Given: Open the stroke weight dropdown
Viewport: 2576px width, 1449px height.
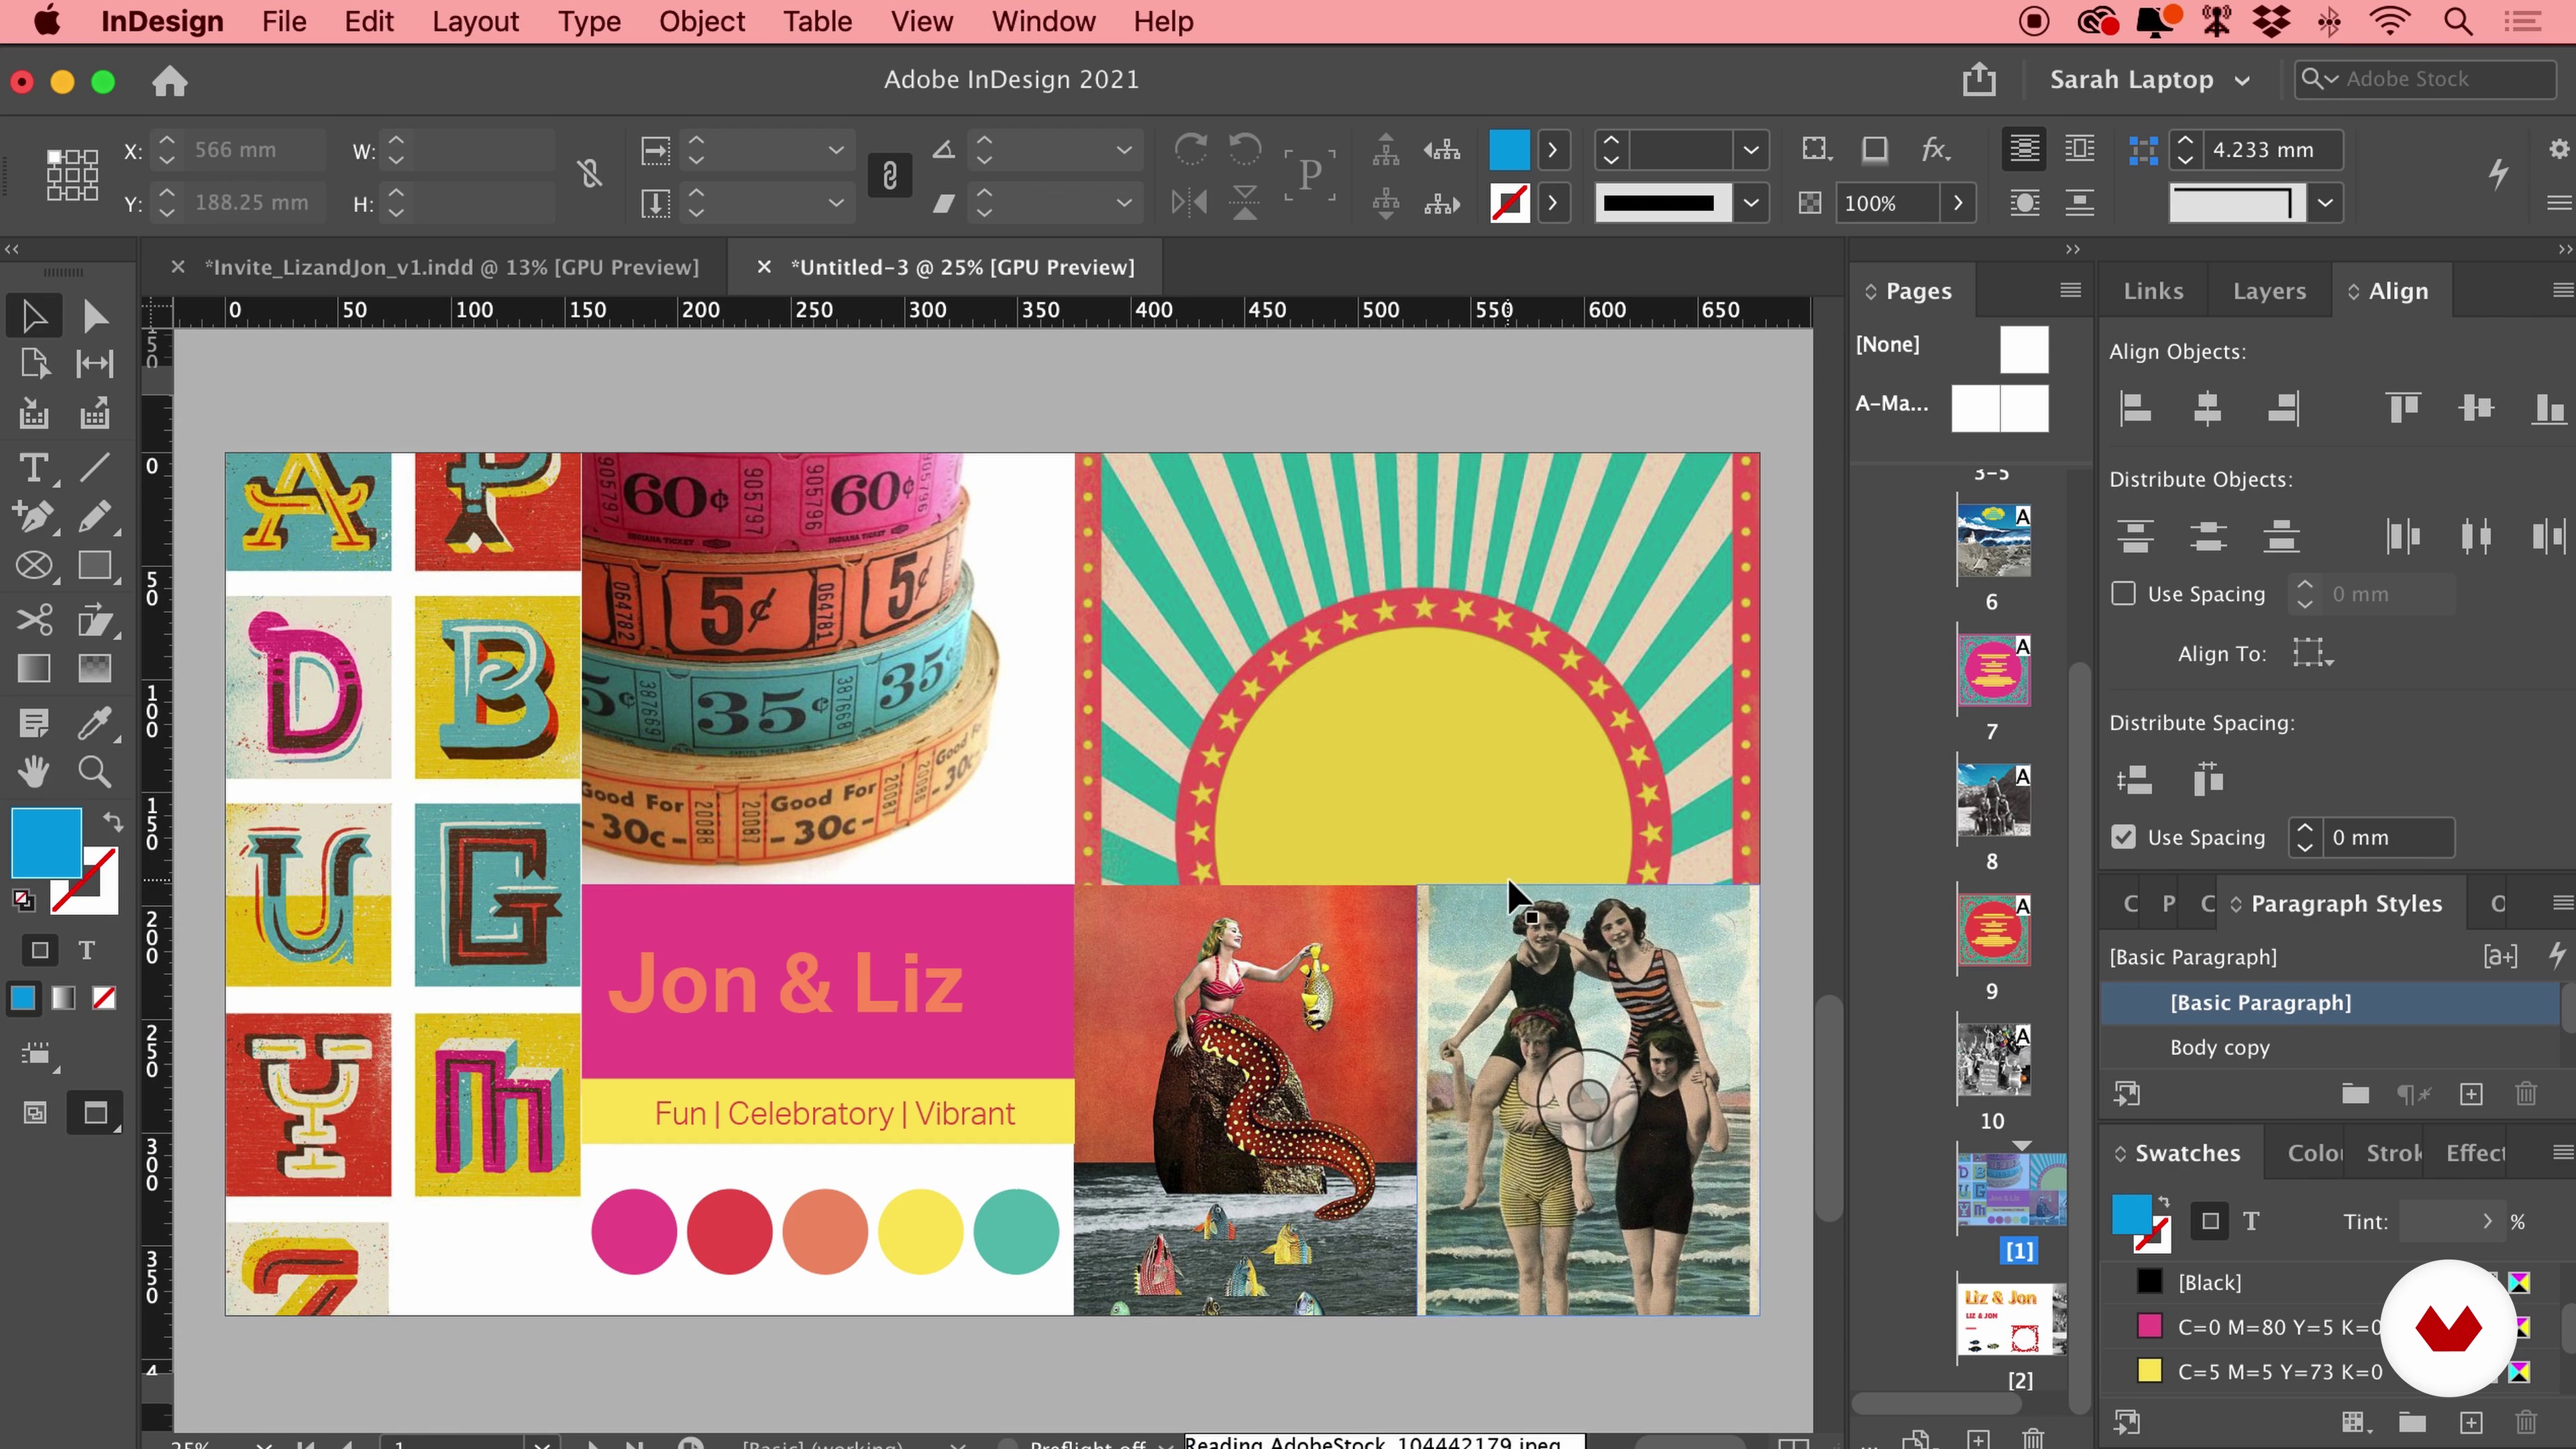Looking at the screenshot, I should point(1750,150).
